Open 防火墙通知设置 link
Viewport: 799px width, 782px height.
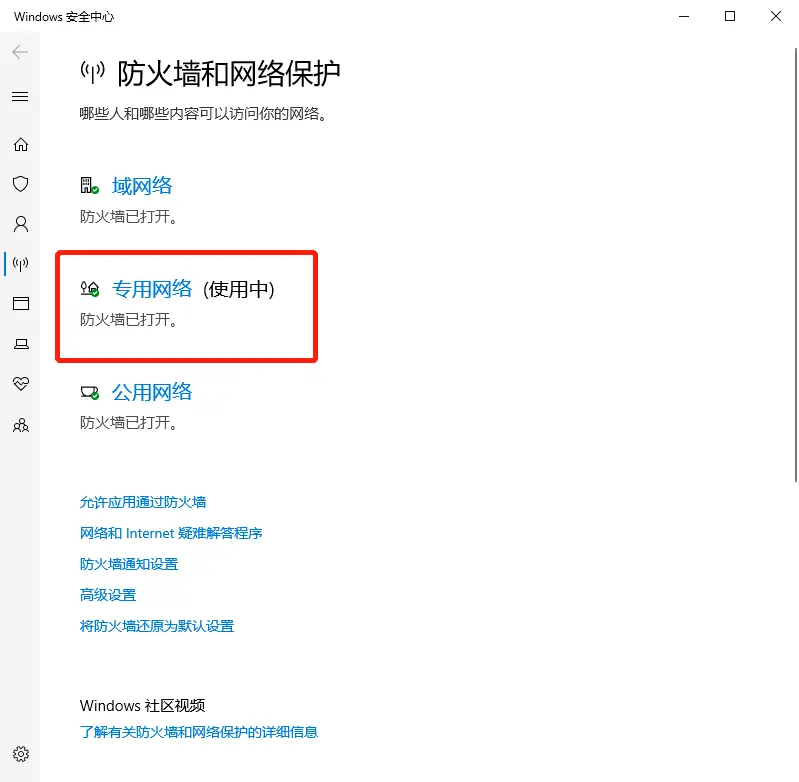(129, 564)
